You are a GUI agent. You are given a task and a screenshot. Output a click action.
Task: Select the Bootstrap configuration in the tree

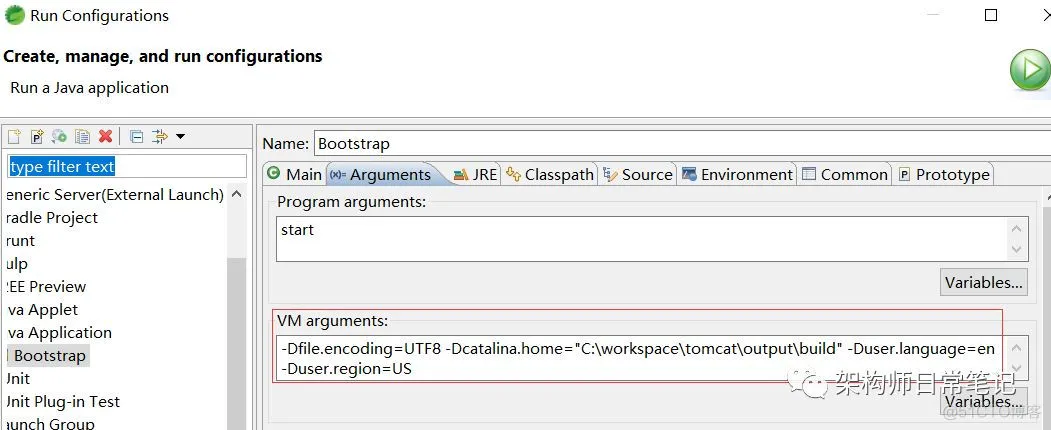[50, 356]
